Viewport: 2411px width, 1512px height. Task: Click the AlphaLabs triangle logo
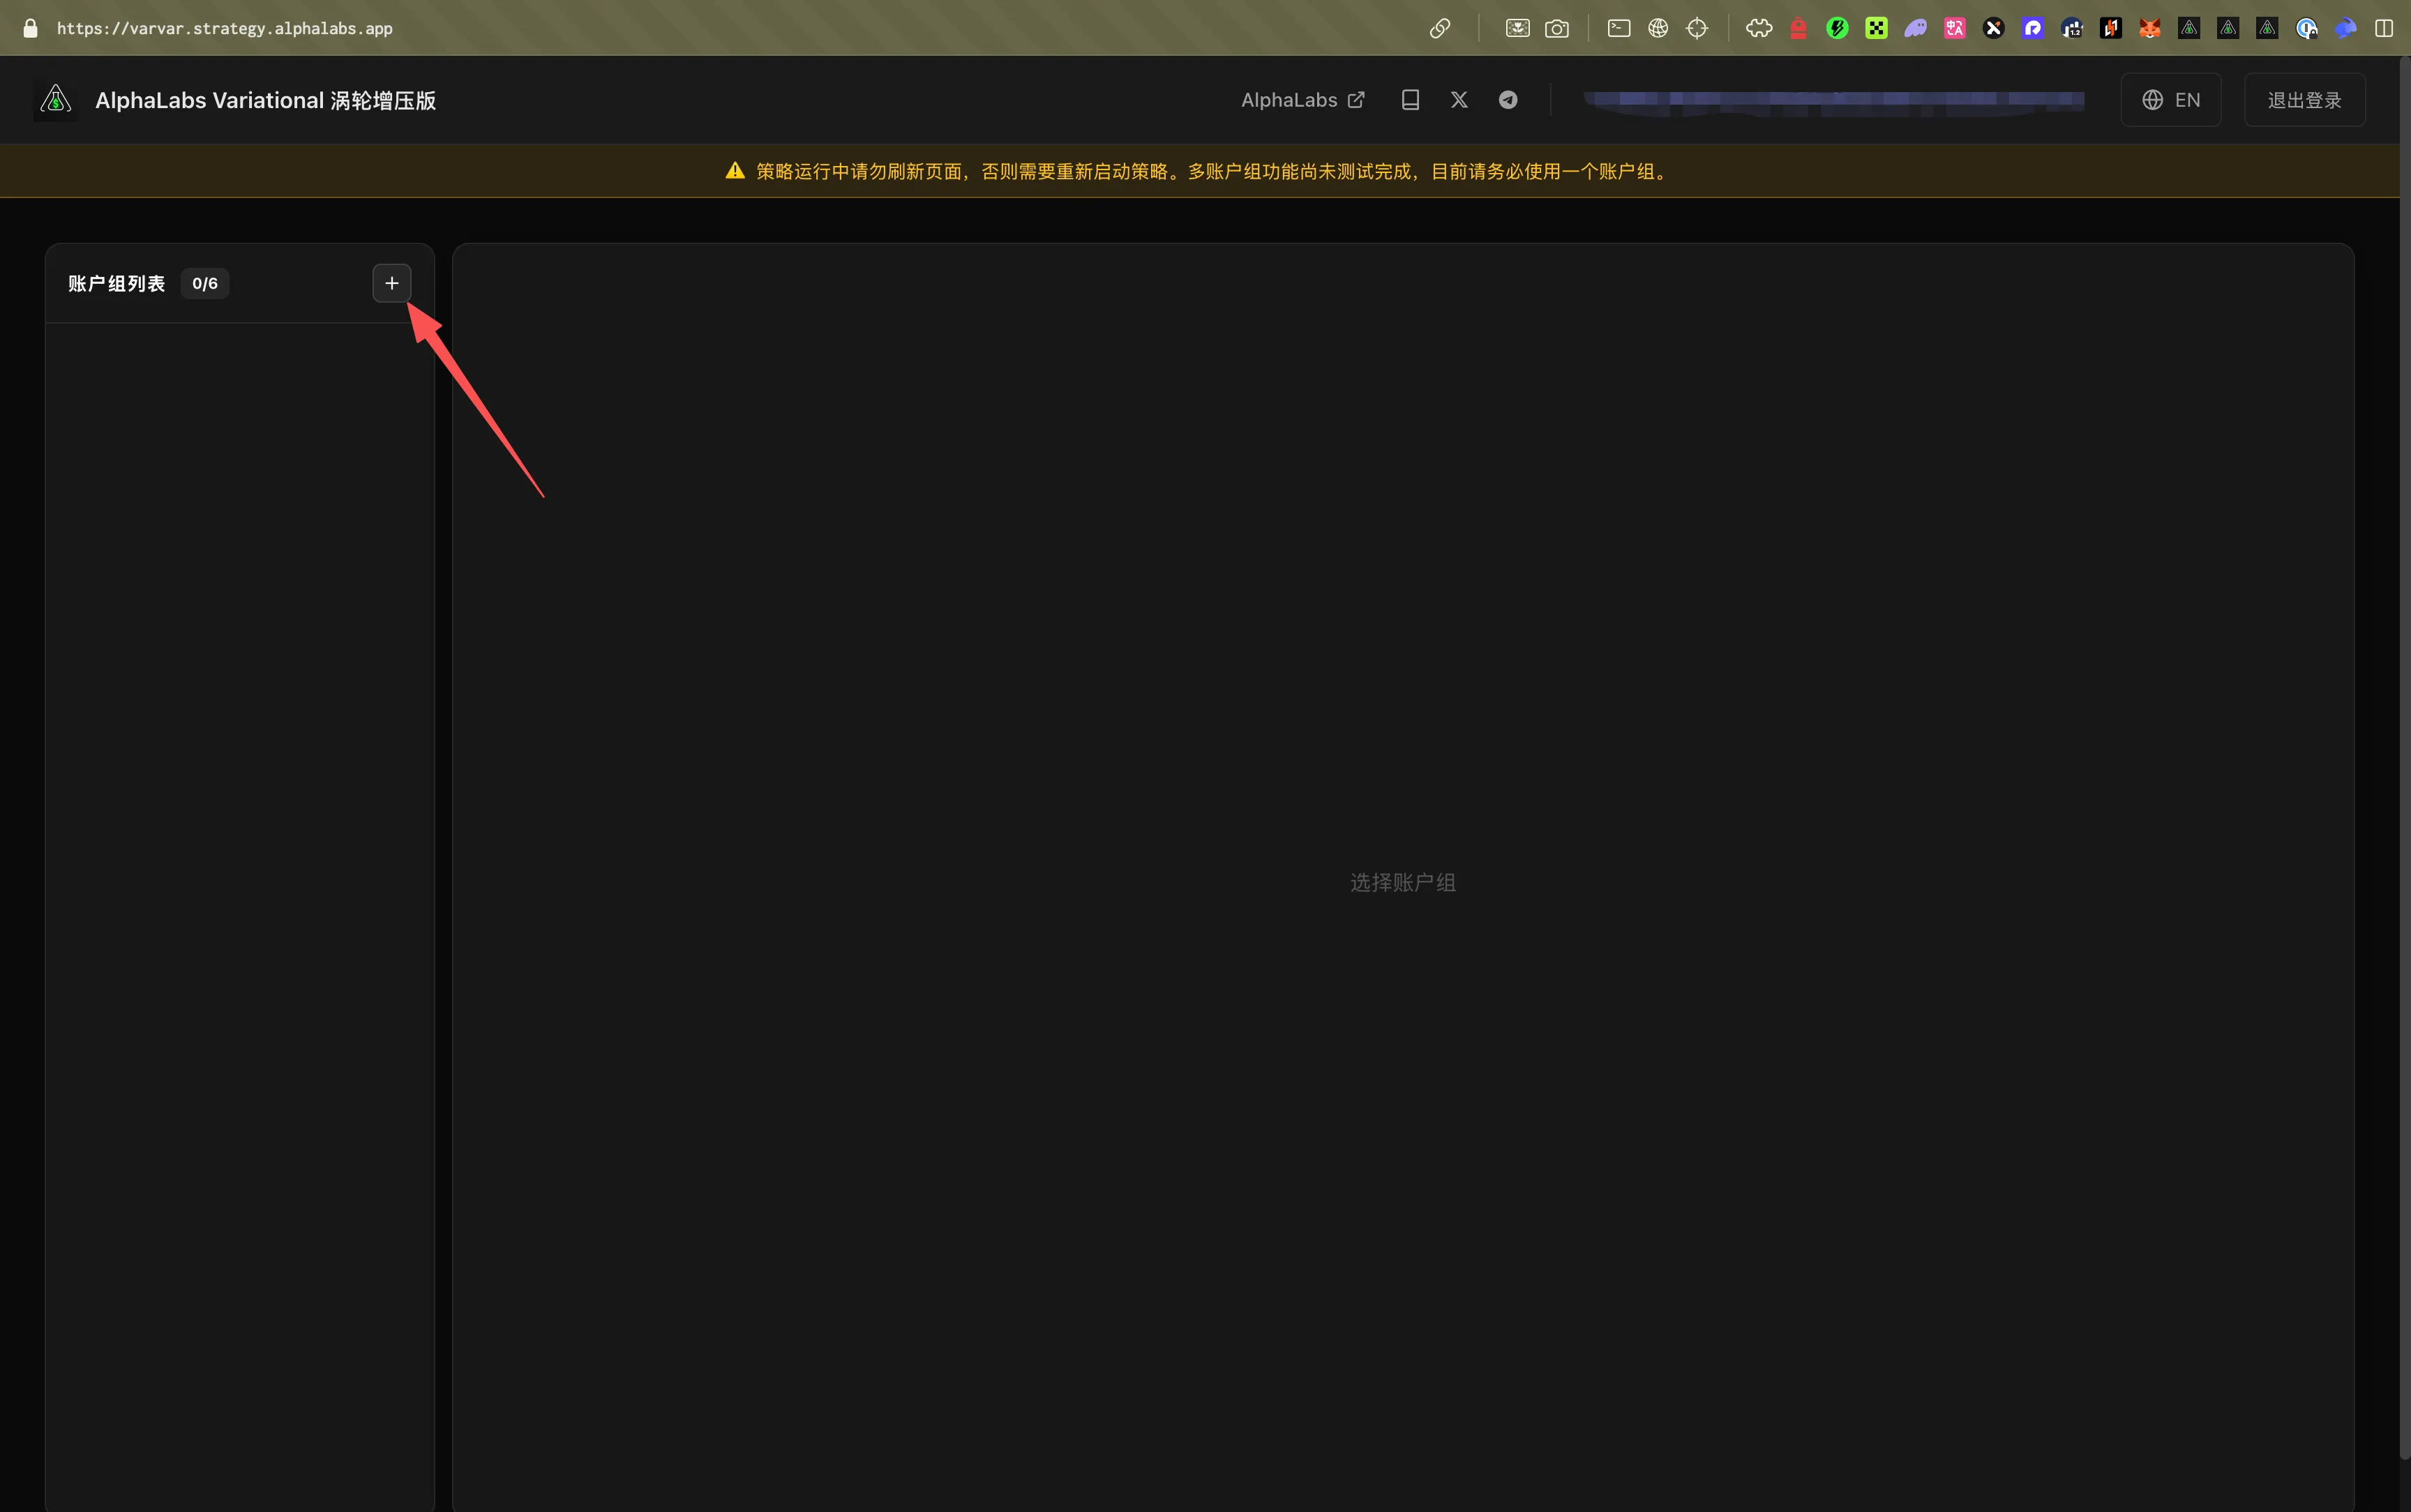56,100
